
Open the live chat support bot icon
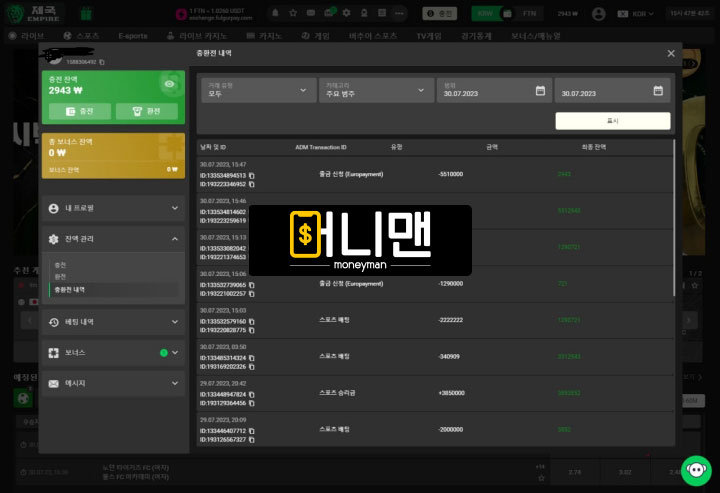(x=696, y=471)
